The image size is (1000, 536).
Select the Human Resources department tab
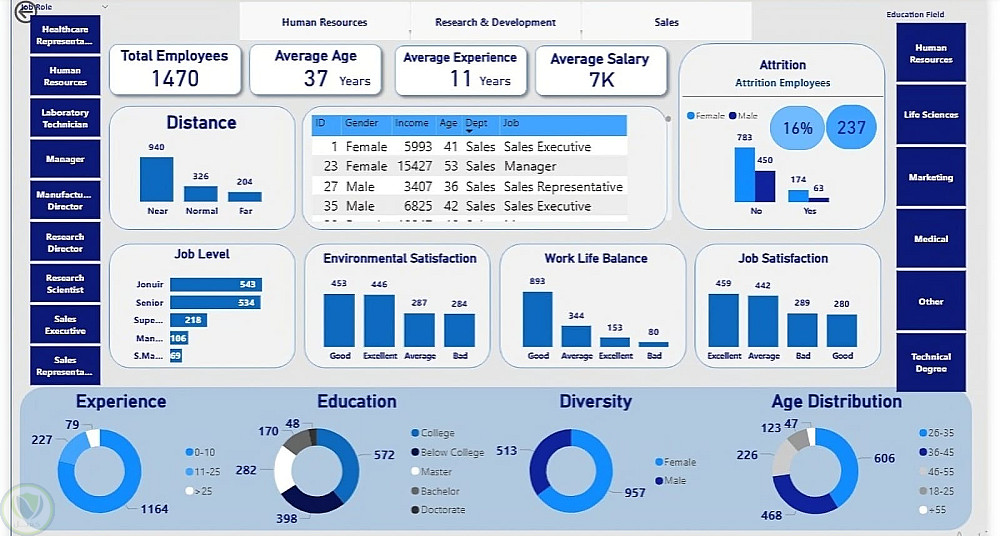tap(325, 22)
